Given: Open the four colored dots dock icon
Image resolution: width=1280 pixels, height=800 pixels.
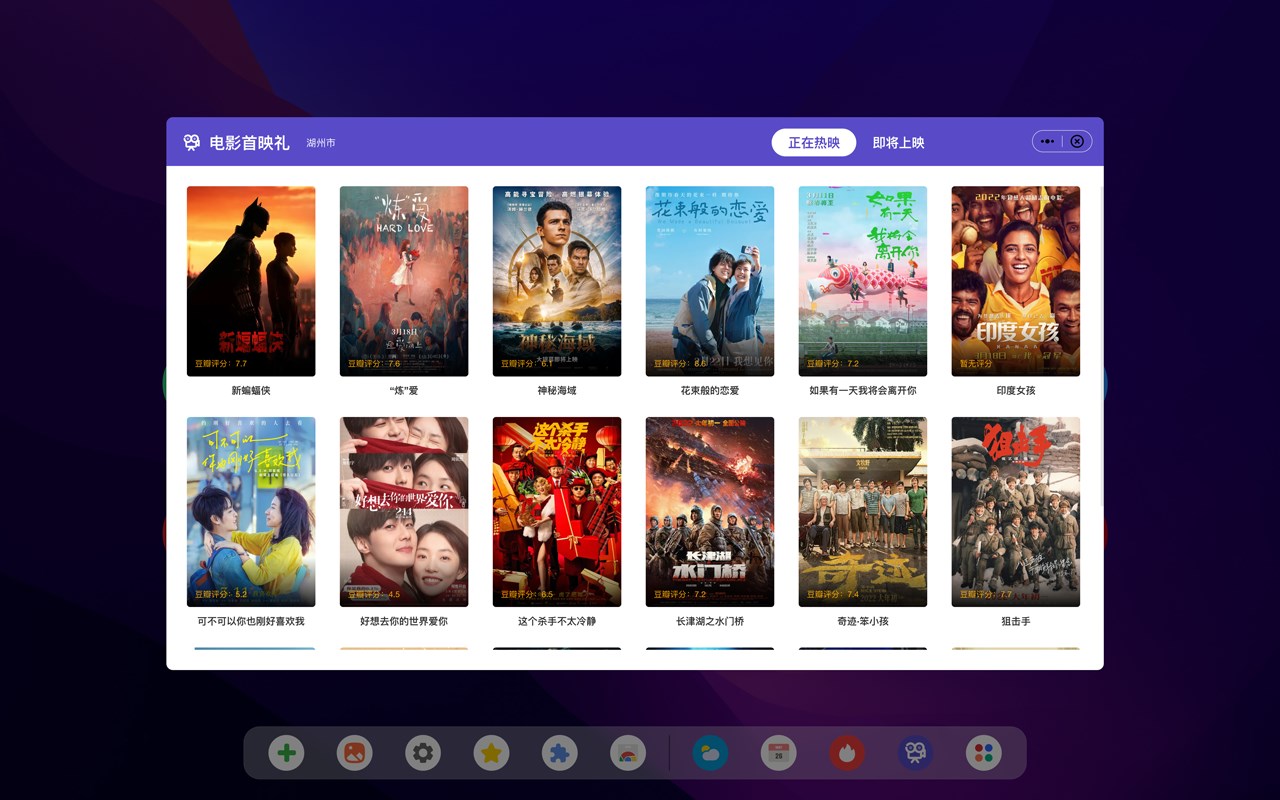Looking at the screenshot, I should (984, 753).
